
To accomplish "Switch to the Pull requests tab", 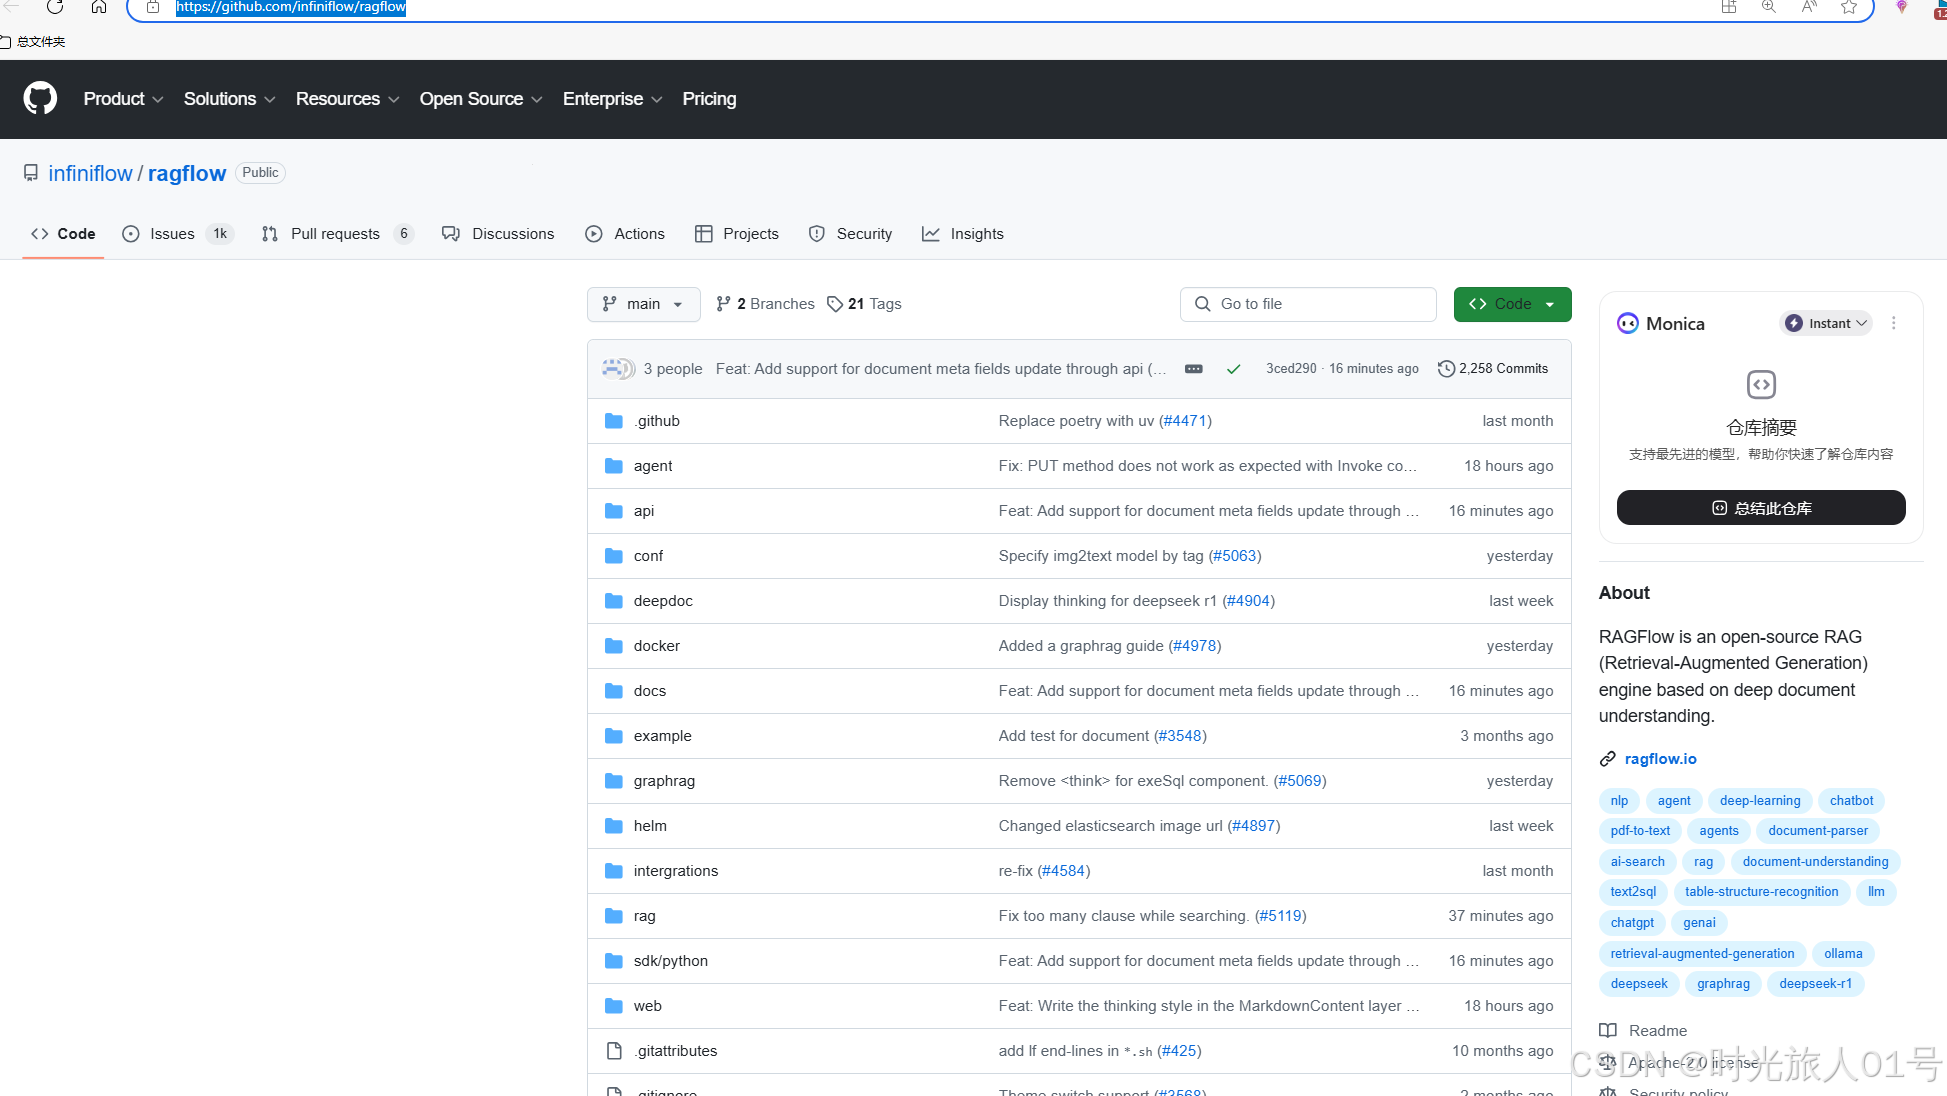I will [x=335, y=234].
